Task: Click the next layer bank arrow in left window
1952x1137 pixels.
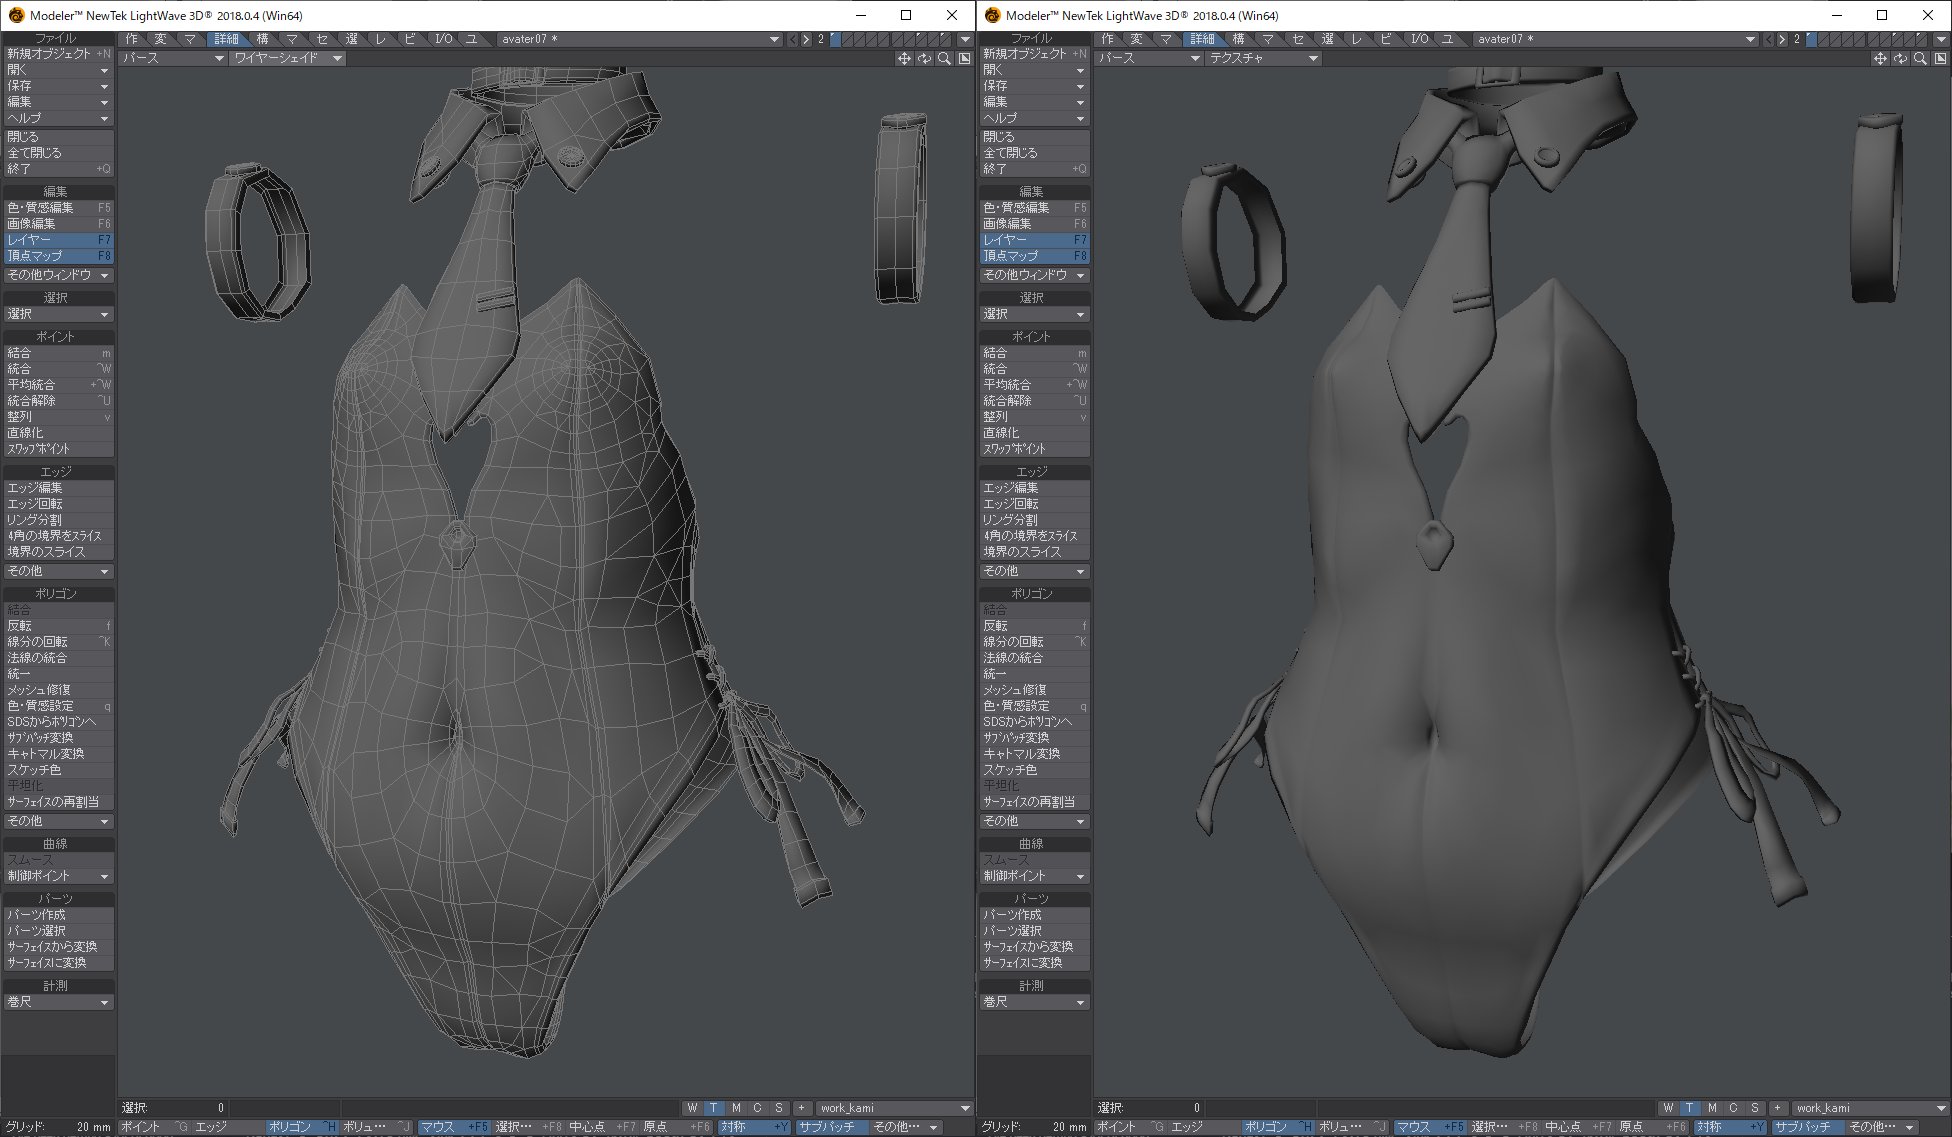Action: tap(806, 39)
